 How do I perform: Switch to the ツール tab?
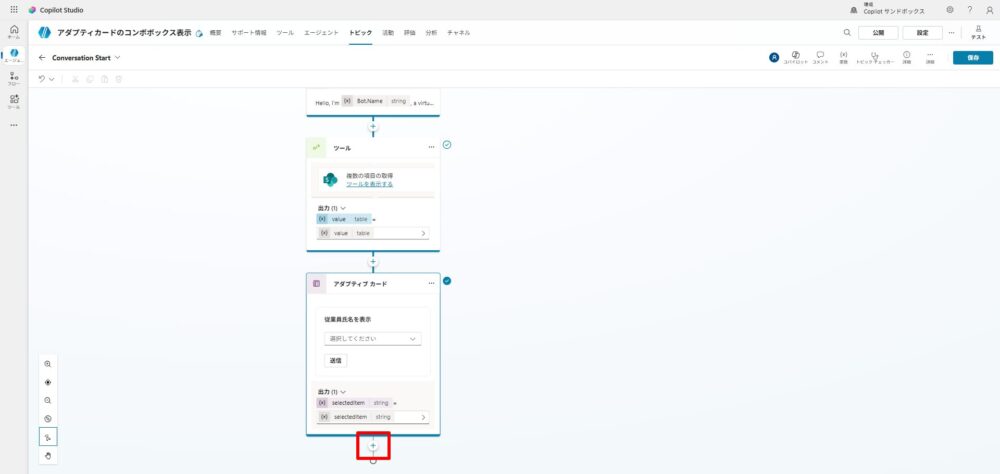point(285,33)
